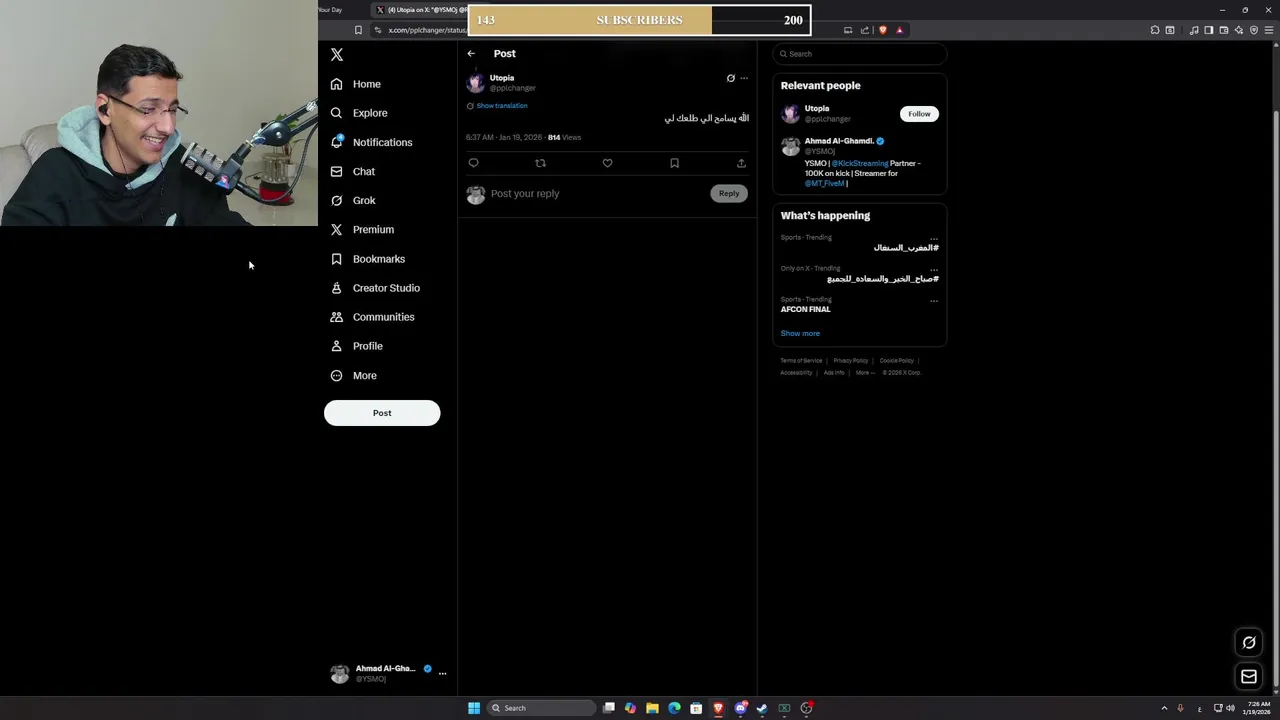Open Creator Studio
Screen dimensions: 1280x720
(x=375, y=287)
